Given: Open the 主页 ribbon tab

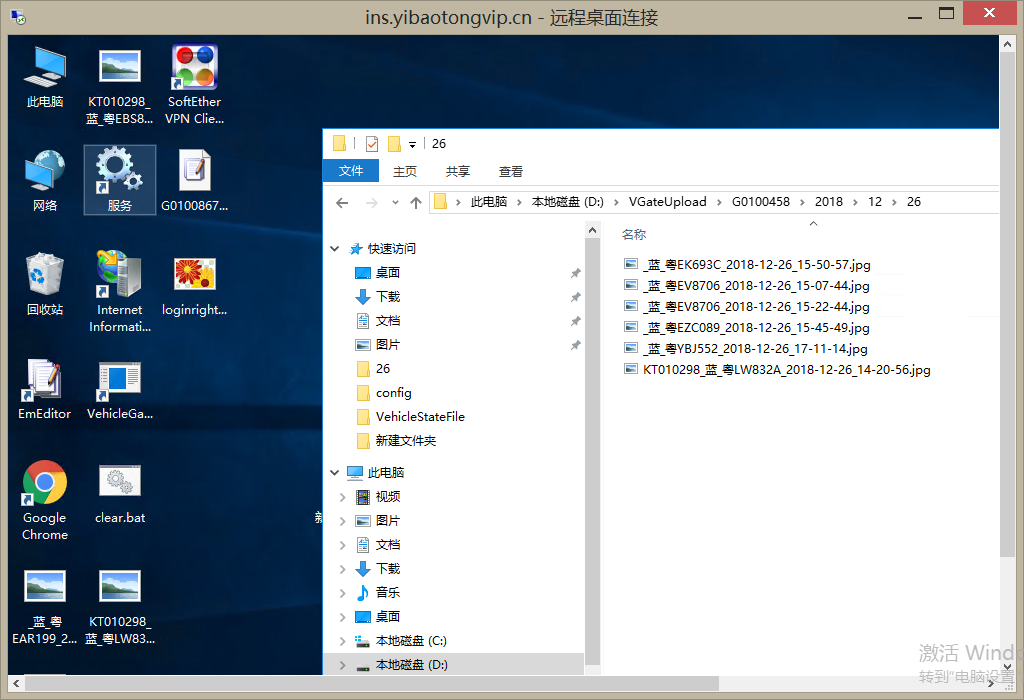Looking at the screenshot, I should tap(405, 172).
